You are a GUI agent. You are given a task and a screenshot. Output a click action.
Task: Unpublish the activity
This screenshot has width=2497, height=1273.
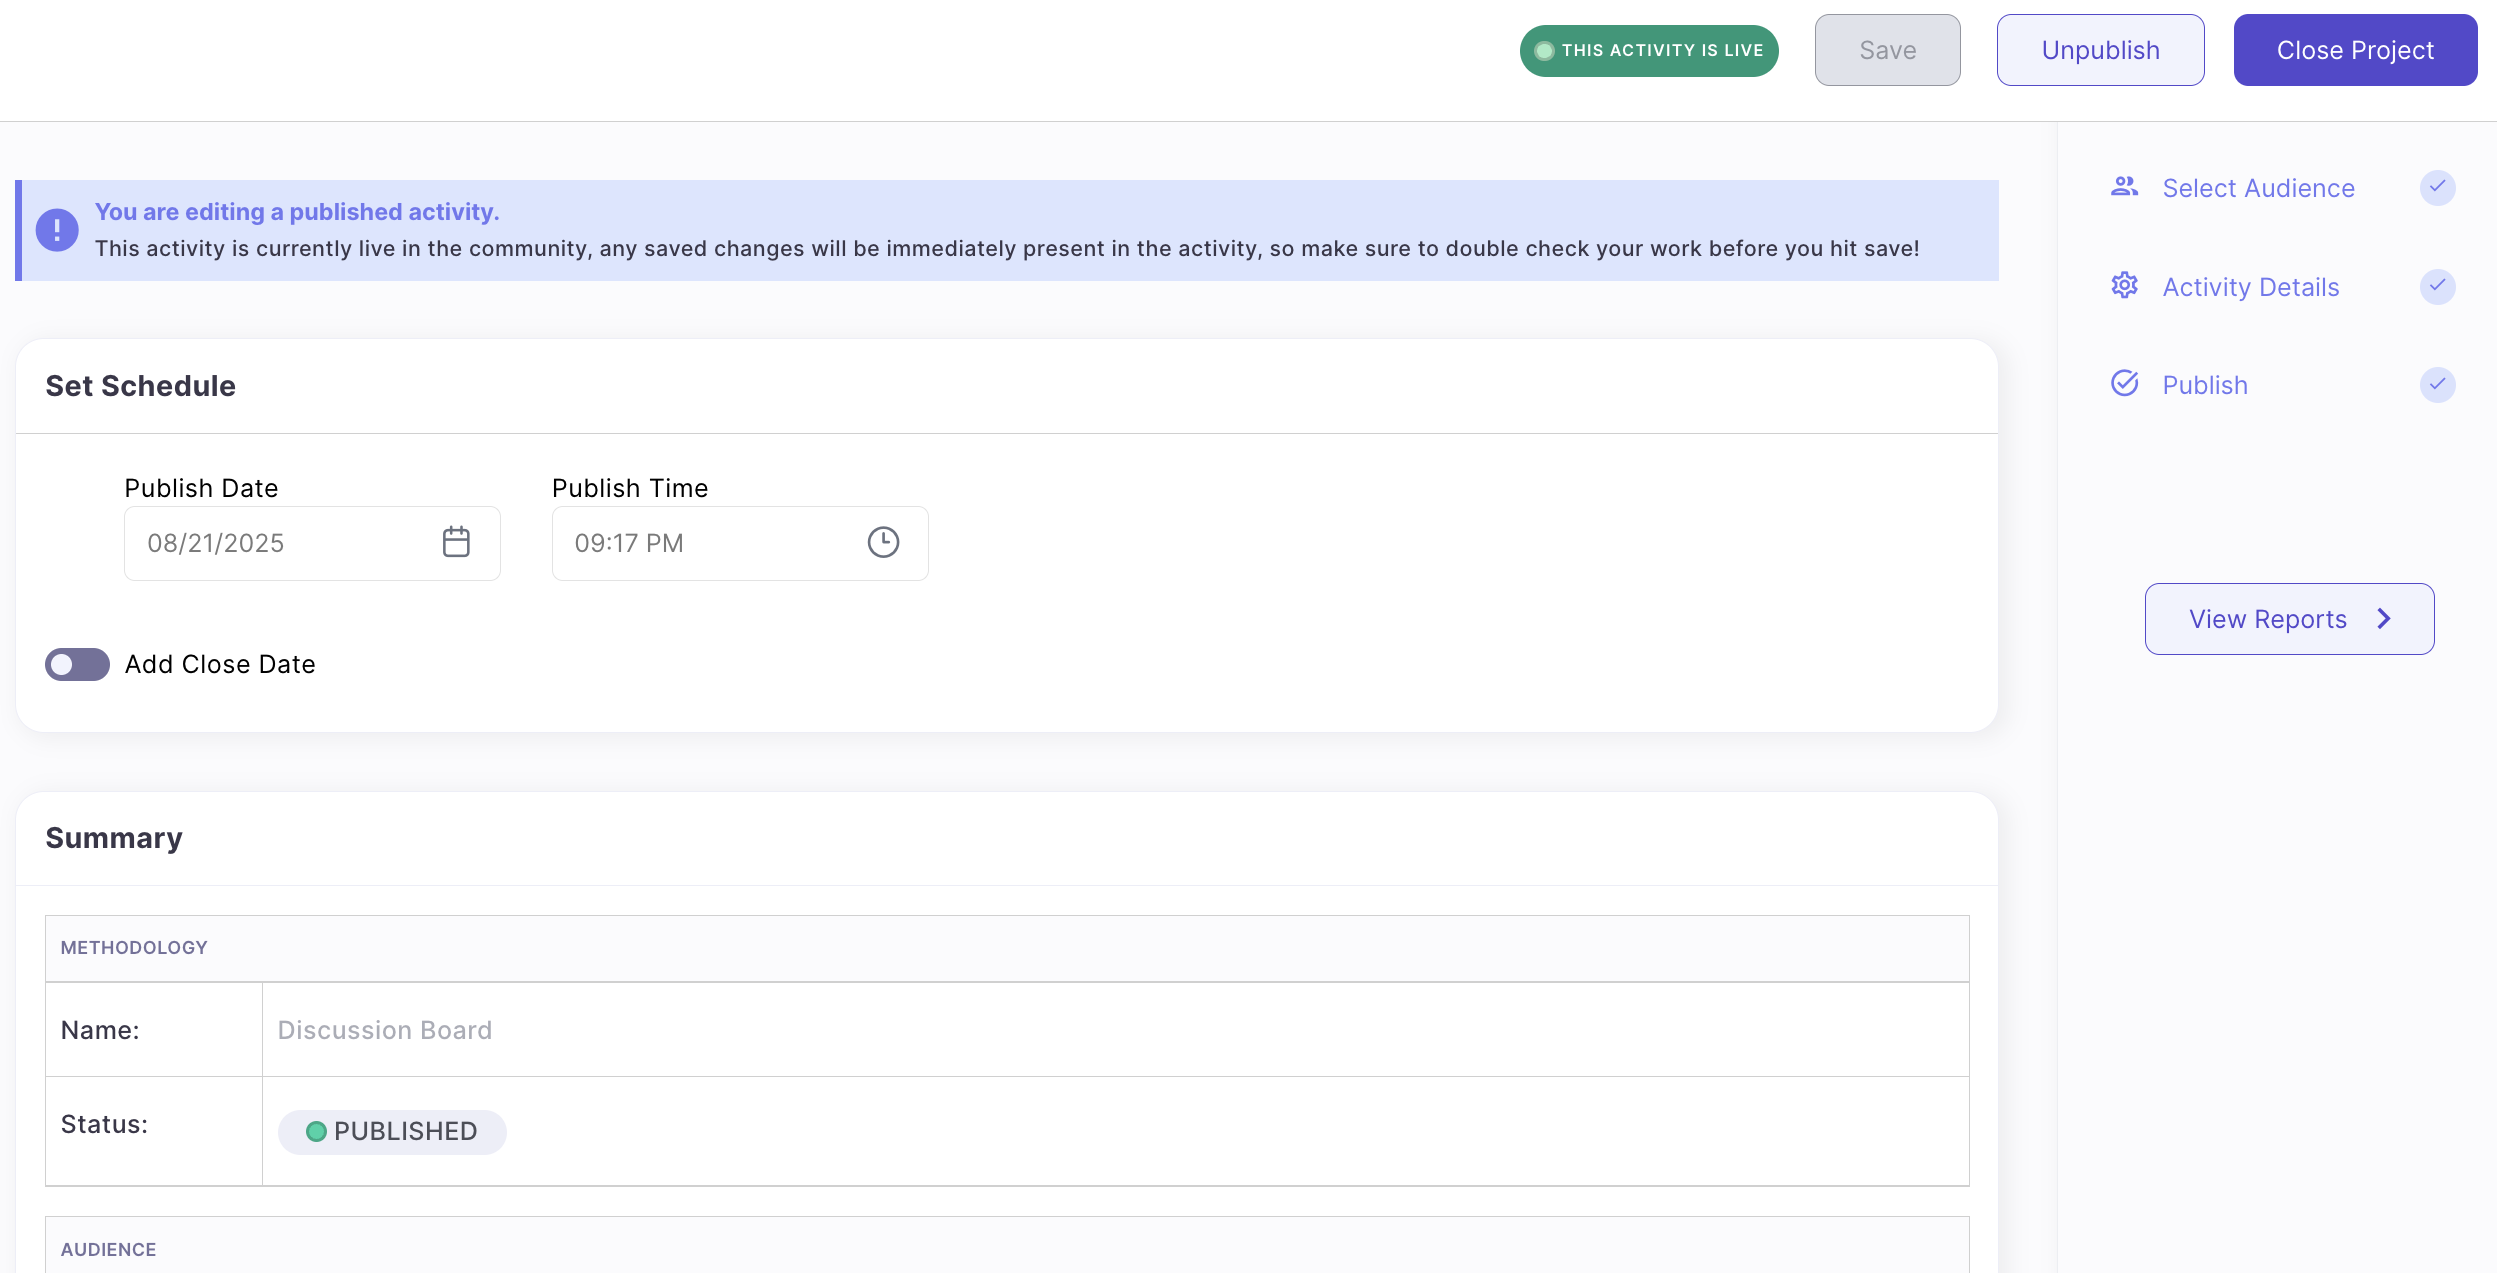click(x=2099, y=49)
